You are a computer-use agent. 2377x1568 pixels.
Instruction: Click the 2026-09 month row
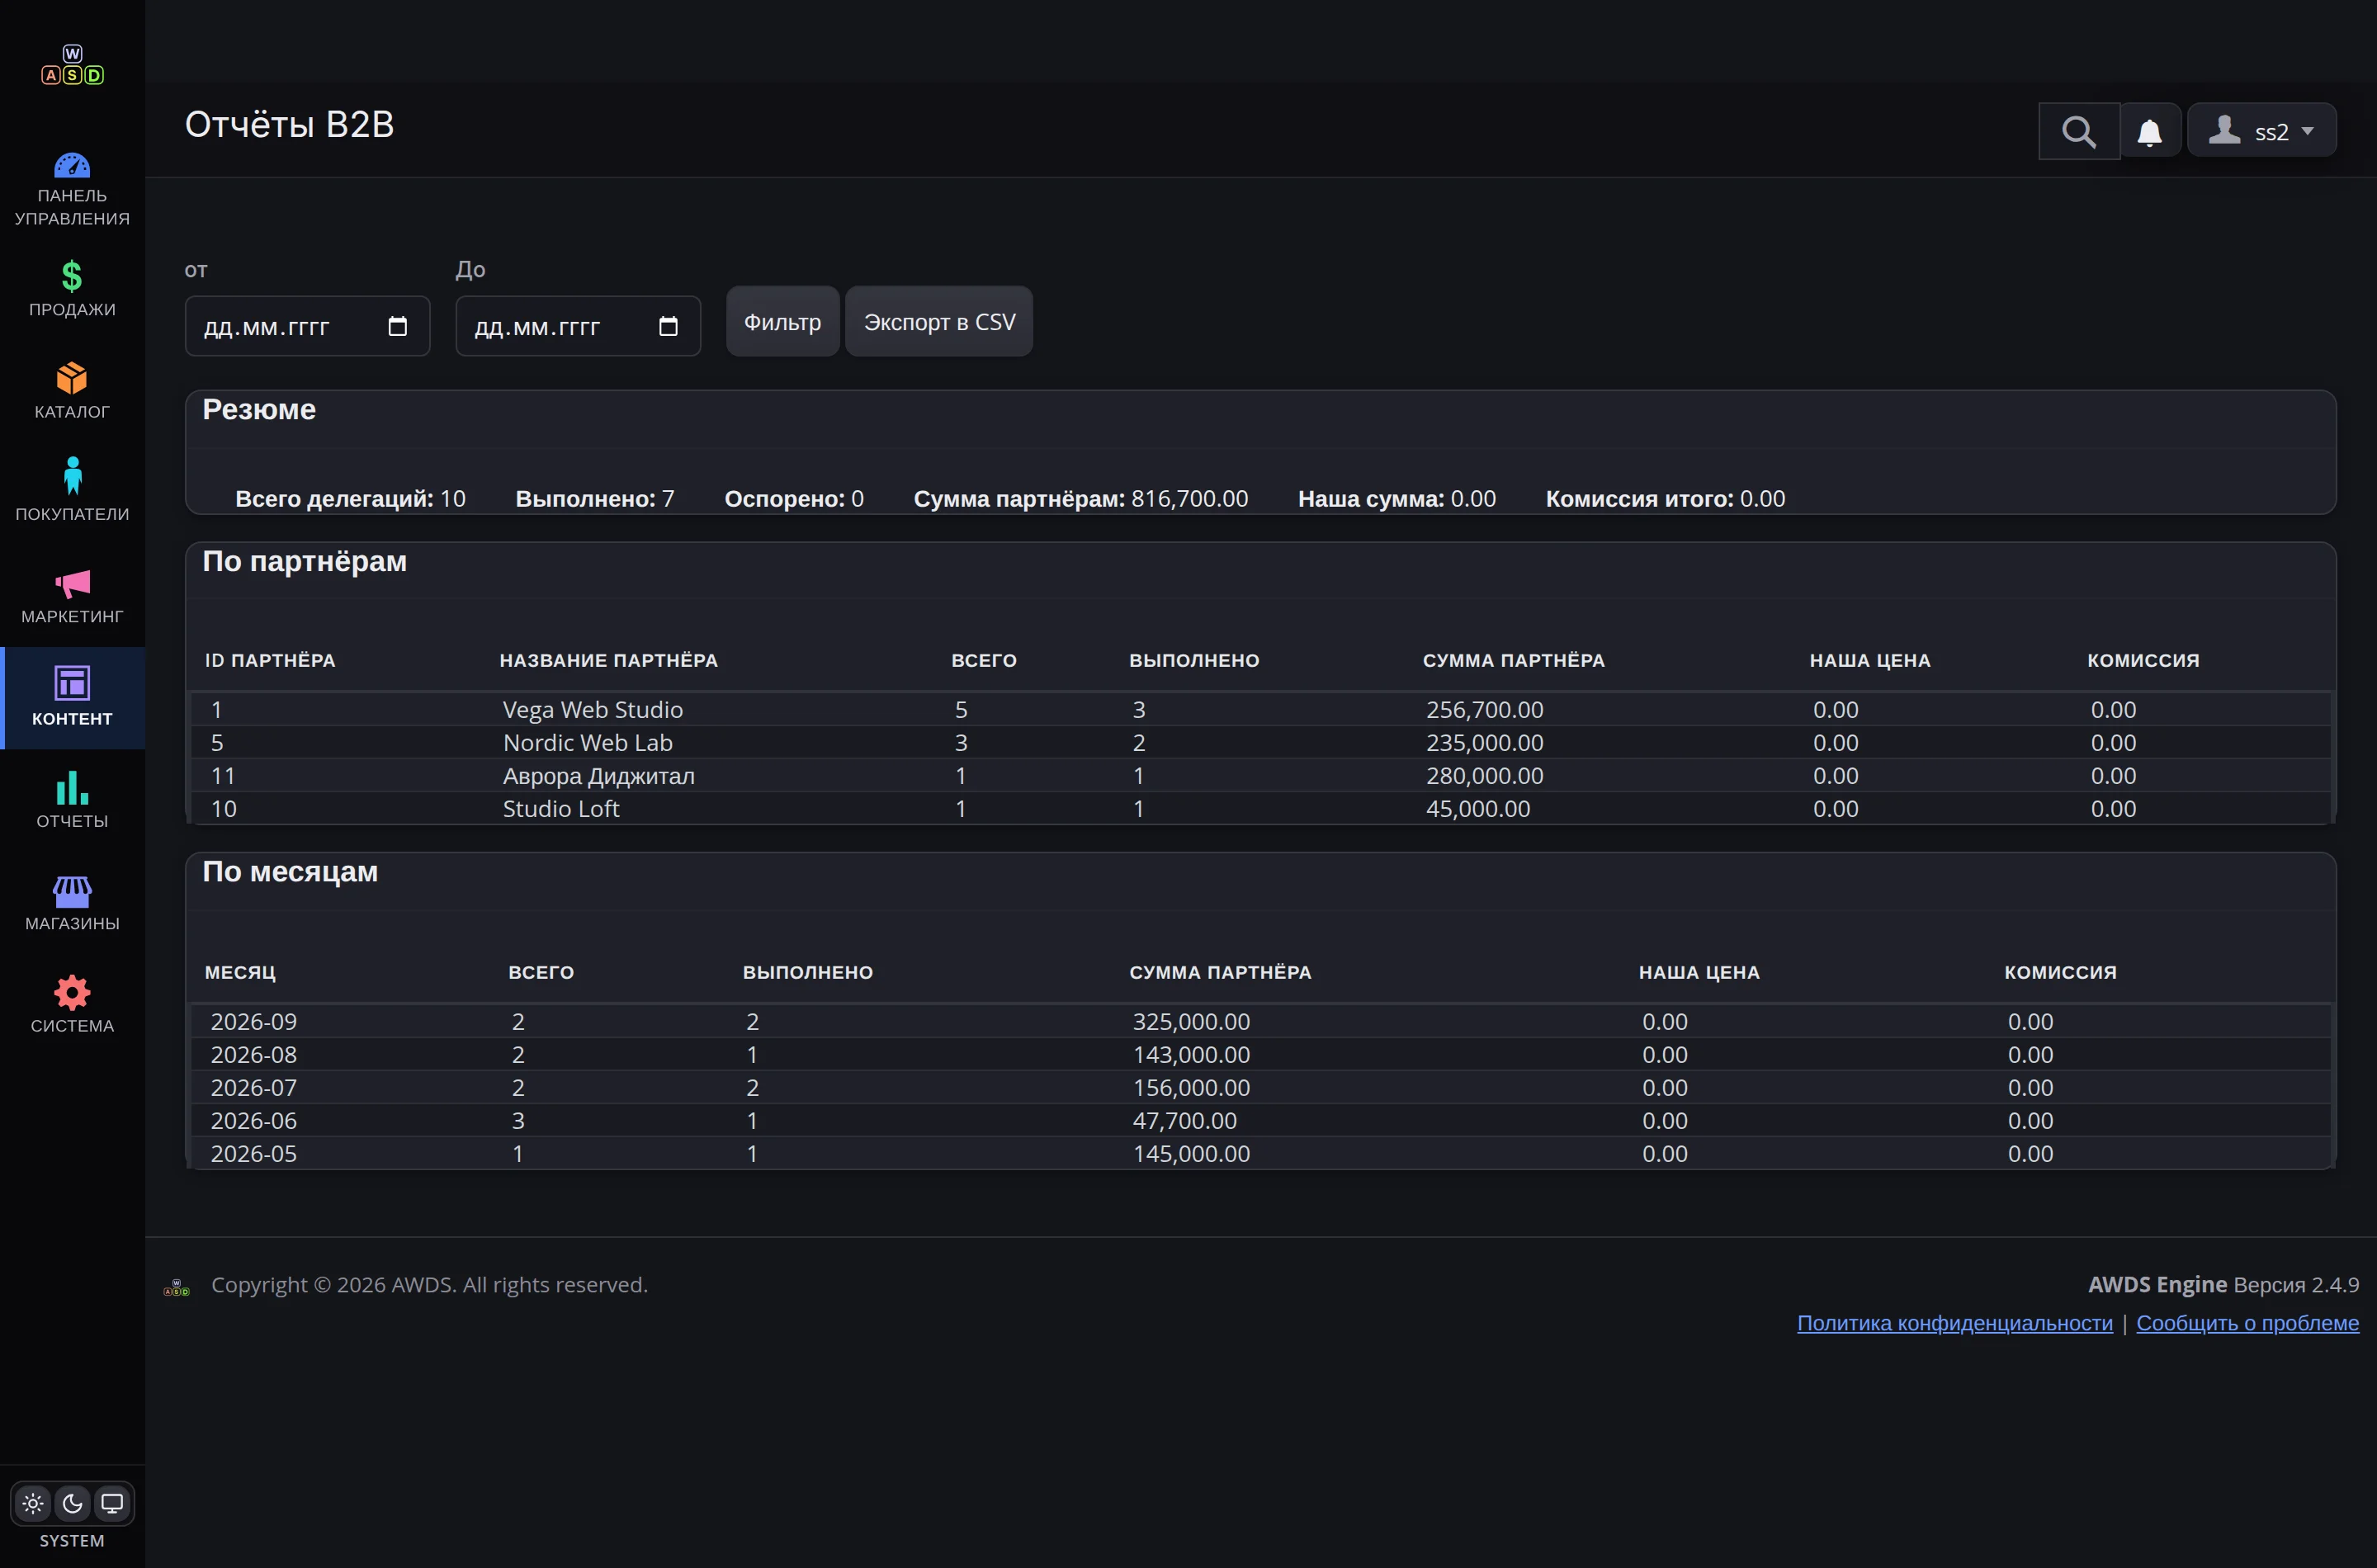click(x=1260, y=1022)
